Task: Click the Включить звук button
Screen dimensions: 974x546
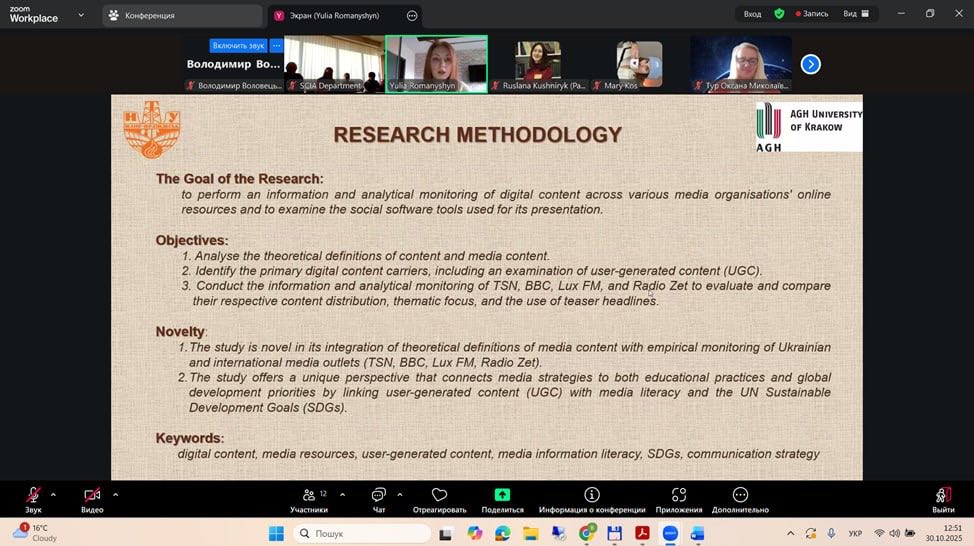Action: pos(238,46)
